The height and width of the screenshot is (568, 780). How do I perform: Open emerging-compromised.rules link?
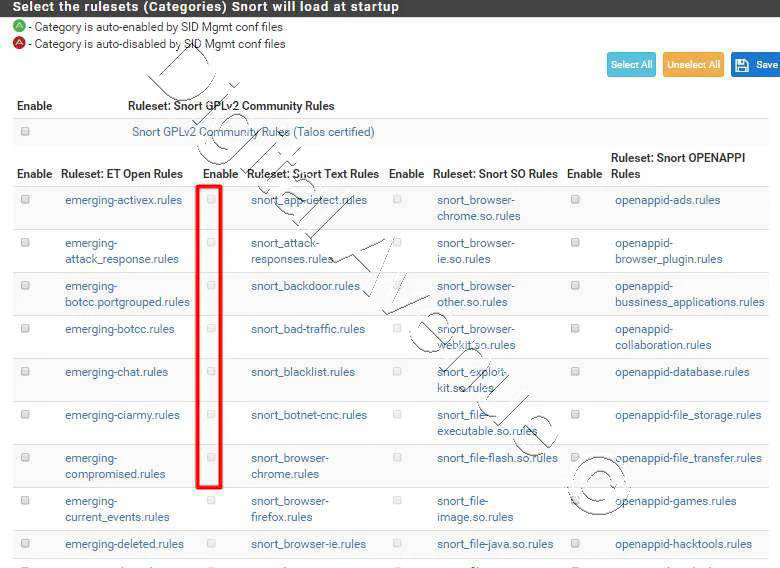[115, 466]
